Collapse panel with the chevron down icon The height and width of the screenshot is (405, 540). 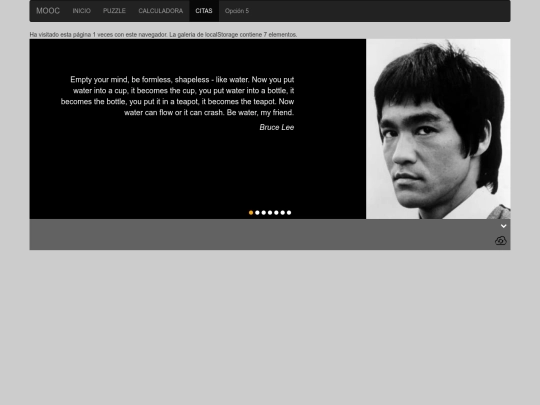click(x=503, y=226)
